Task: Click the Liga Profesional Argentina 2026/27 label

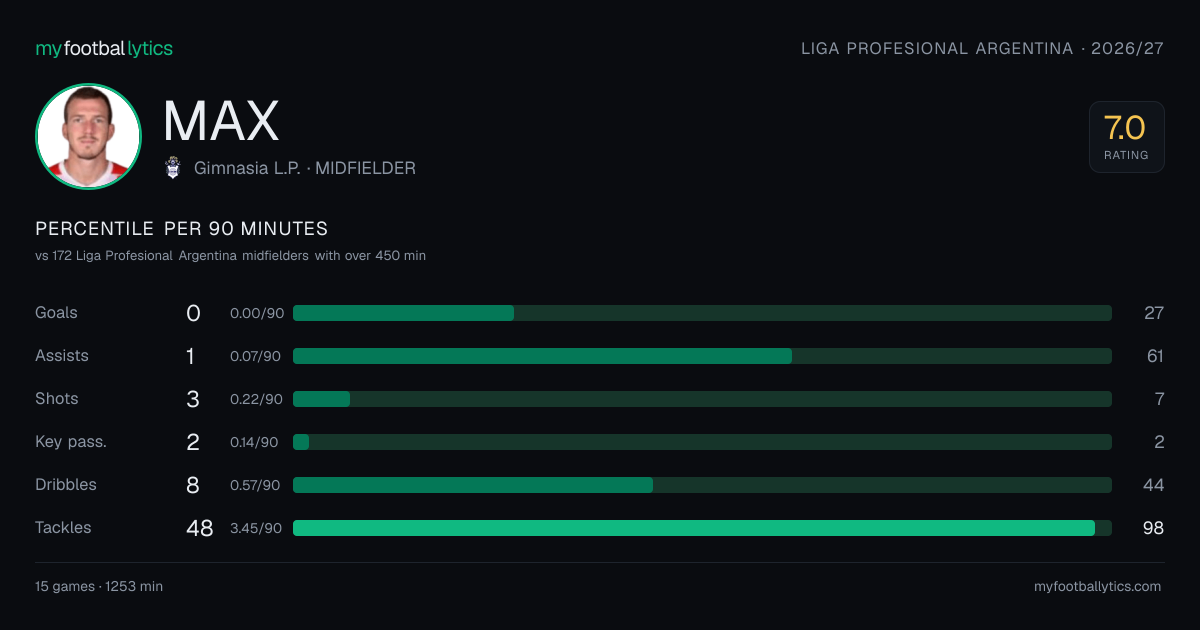Action: pyautogui.click(x=983, y=48)
